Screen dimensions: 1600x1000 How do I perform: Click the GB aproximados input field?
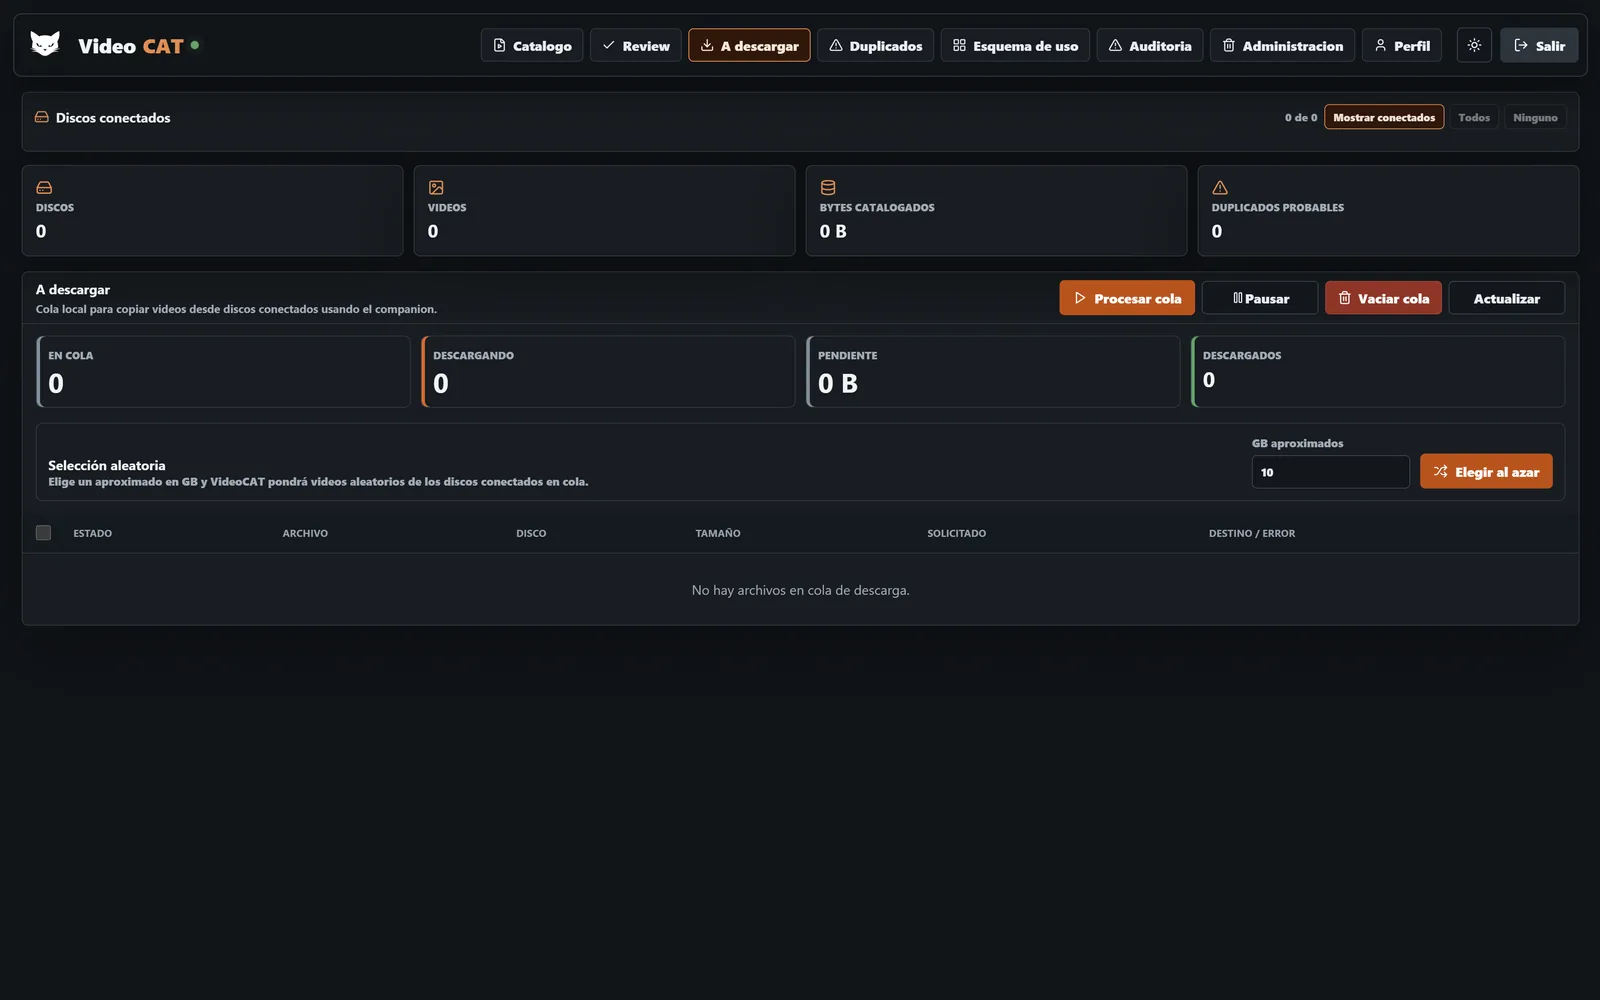tap(1330, 472)
